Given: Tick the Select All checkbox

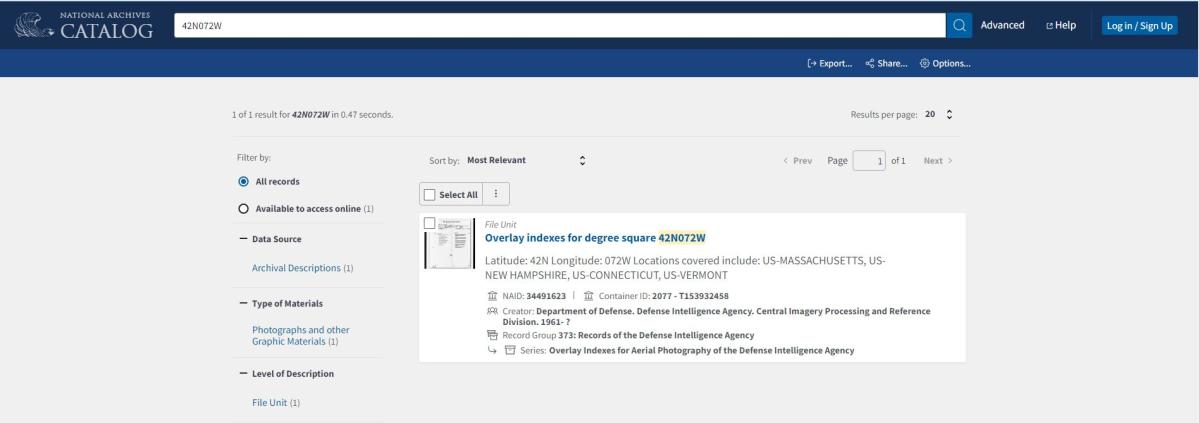Looking at the screenshot, I should click(x=431, y=194).
